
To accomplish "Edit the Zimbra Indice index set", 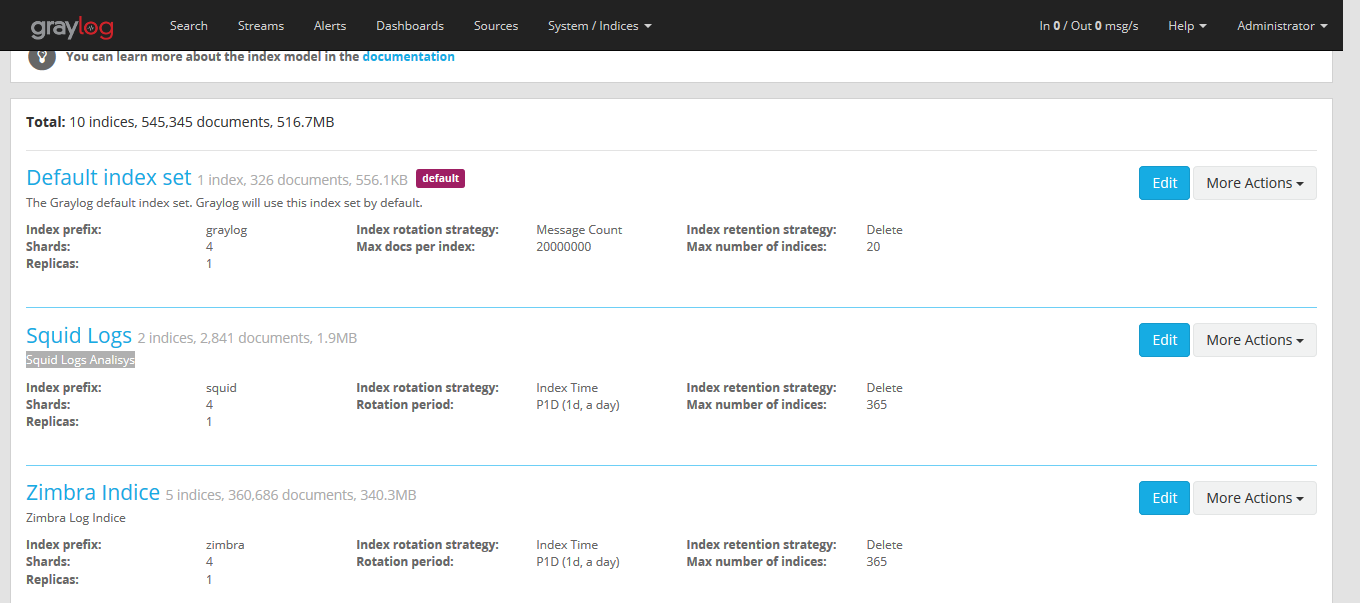I will pos(1164,498).
